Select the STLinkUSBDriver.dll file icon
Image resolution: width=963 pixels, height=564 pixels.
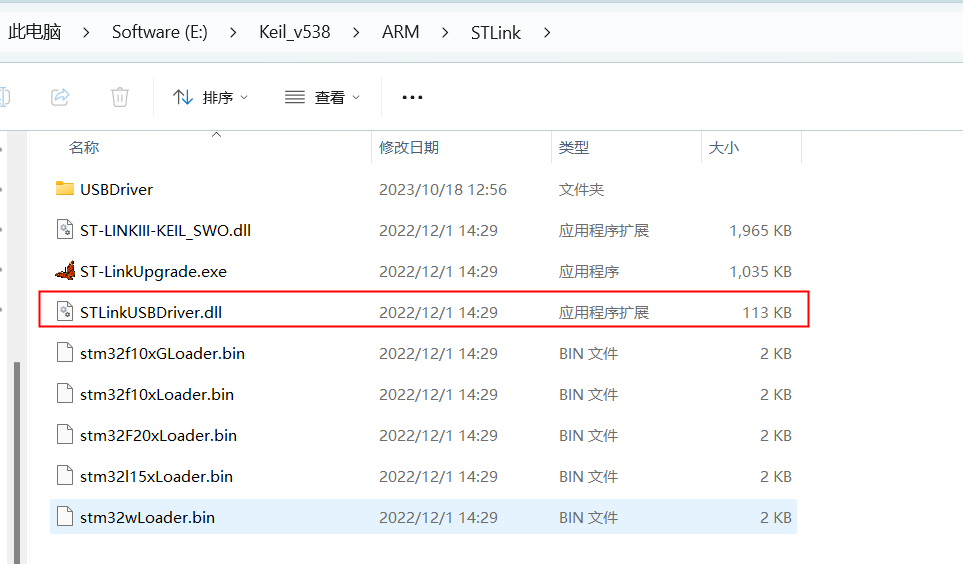coord(65,312)
